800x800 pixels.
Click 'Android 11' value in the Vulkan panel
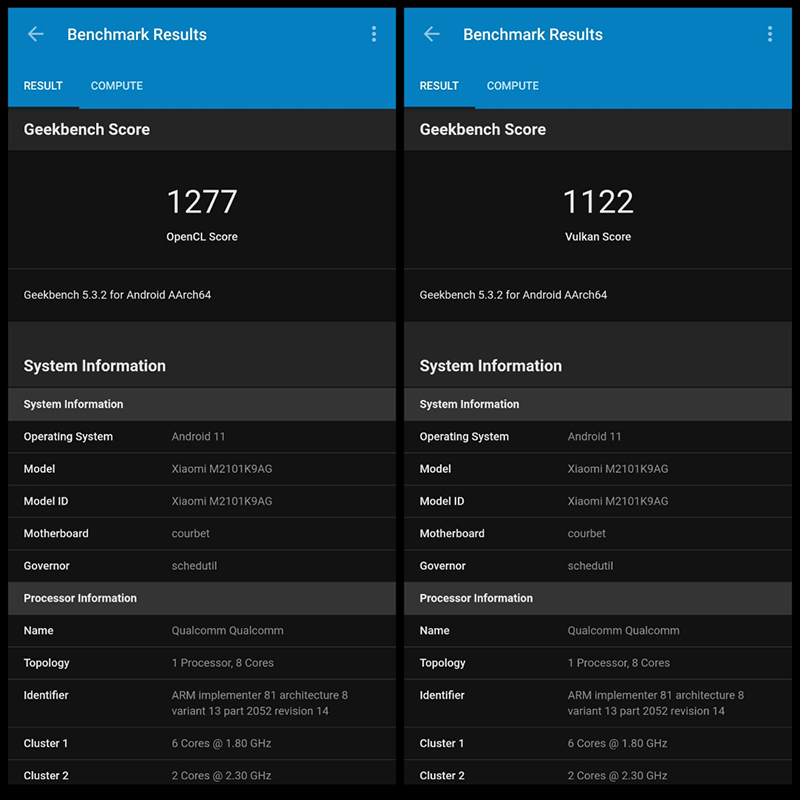[x=594, y=437]
